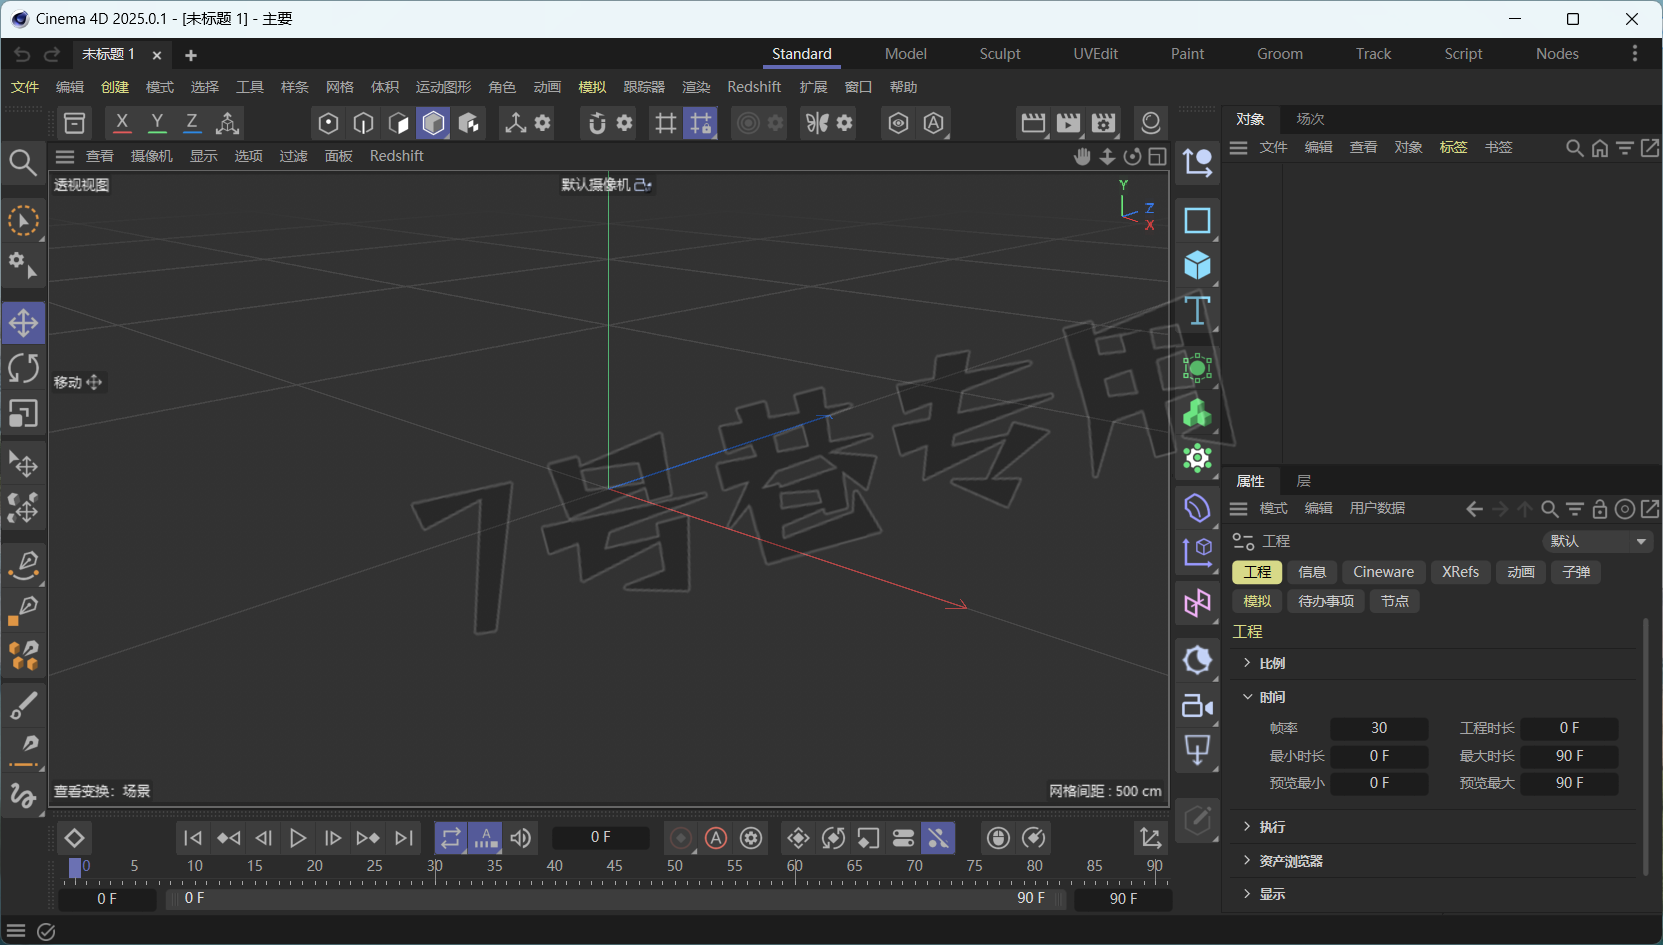Switch to UVEdit layout tab
Screen dimensions: 1663x945
[x=1095, y=54]
